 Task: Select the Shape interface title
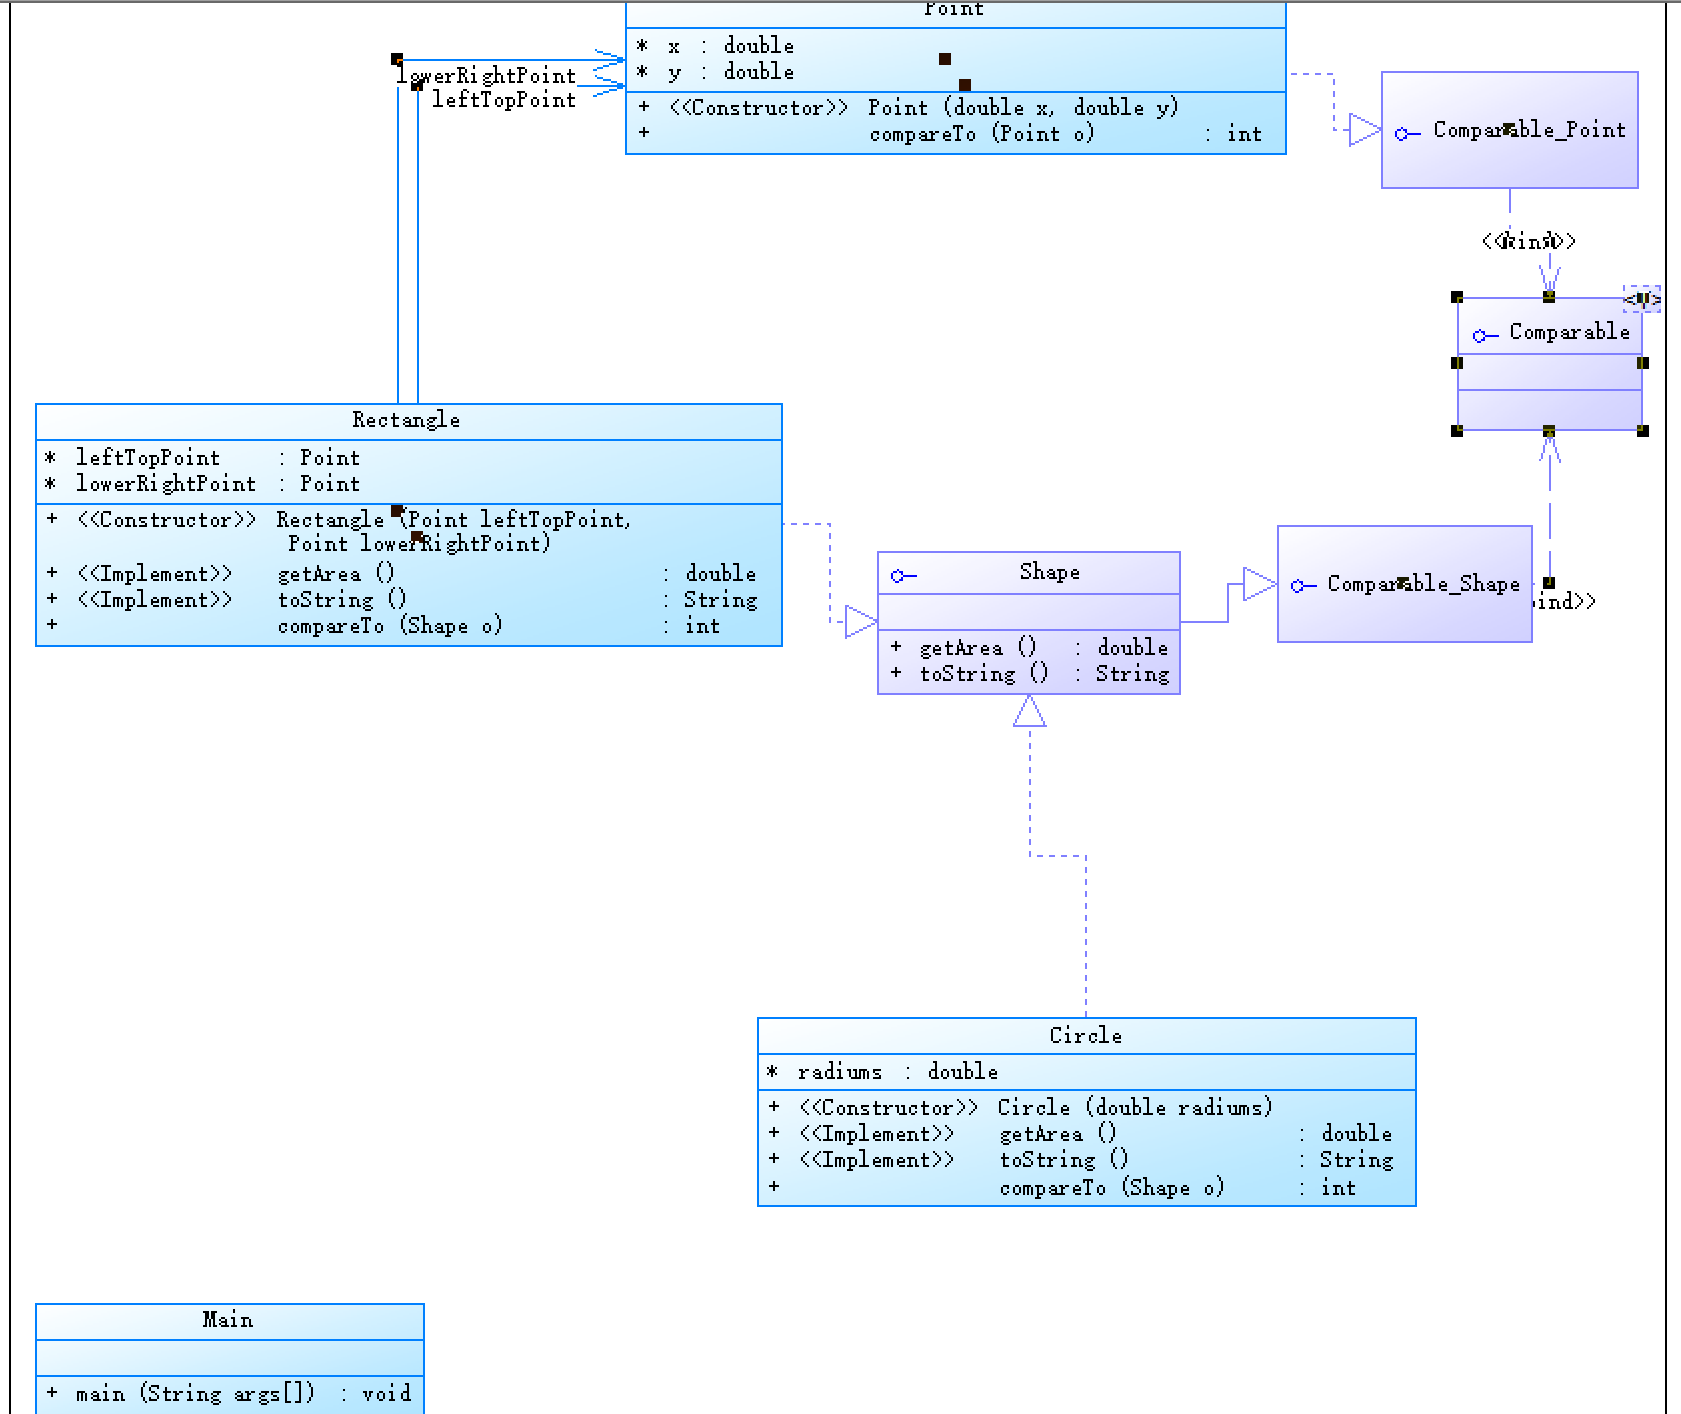1050,572
